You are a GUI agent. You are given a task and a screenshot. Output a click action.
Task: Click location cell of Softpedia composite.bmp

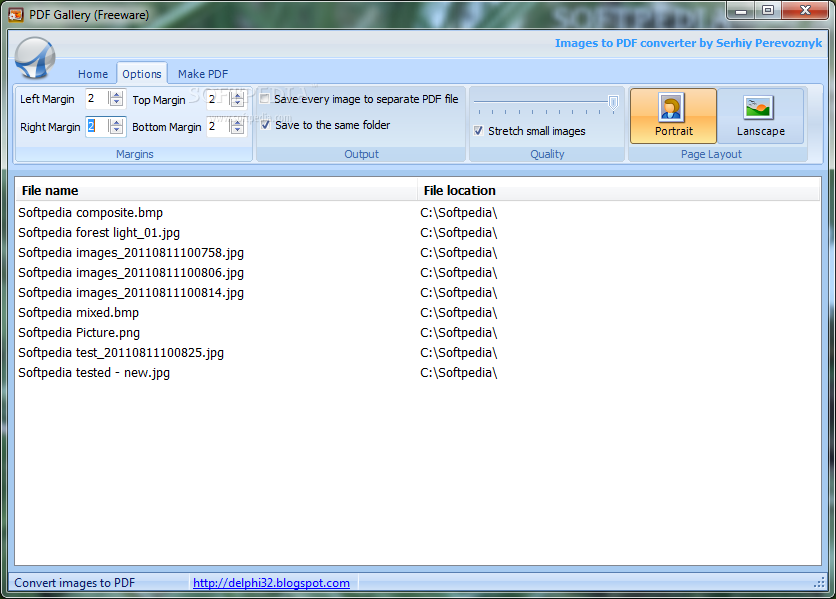pos(459,213)
